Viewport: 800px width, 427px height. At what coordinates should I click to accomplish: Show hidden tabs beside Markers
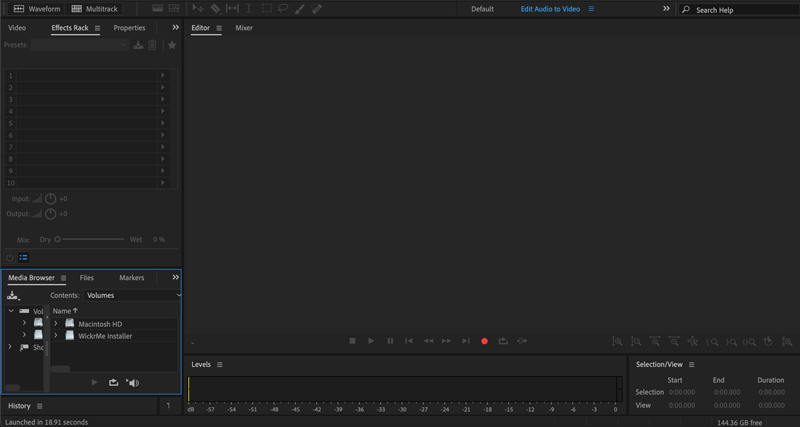(176, 278)
